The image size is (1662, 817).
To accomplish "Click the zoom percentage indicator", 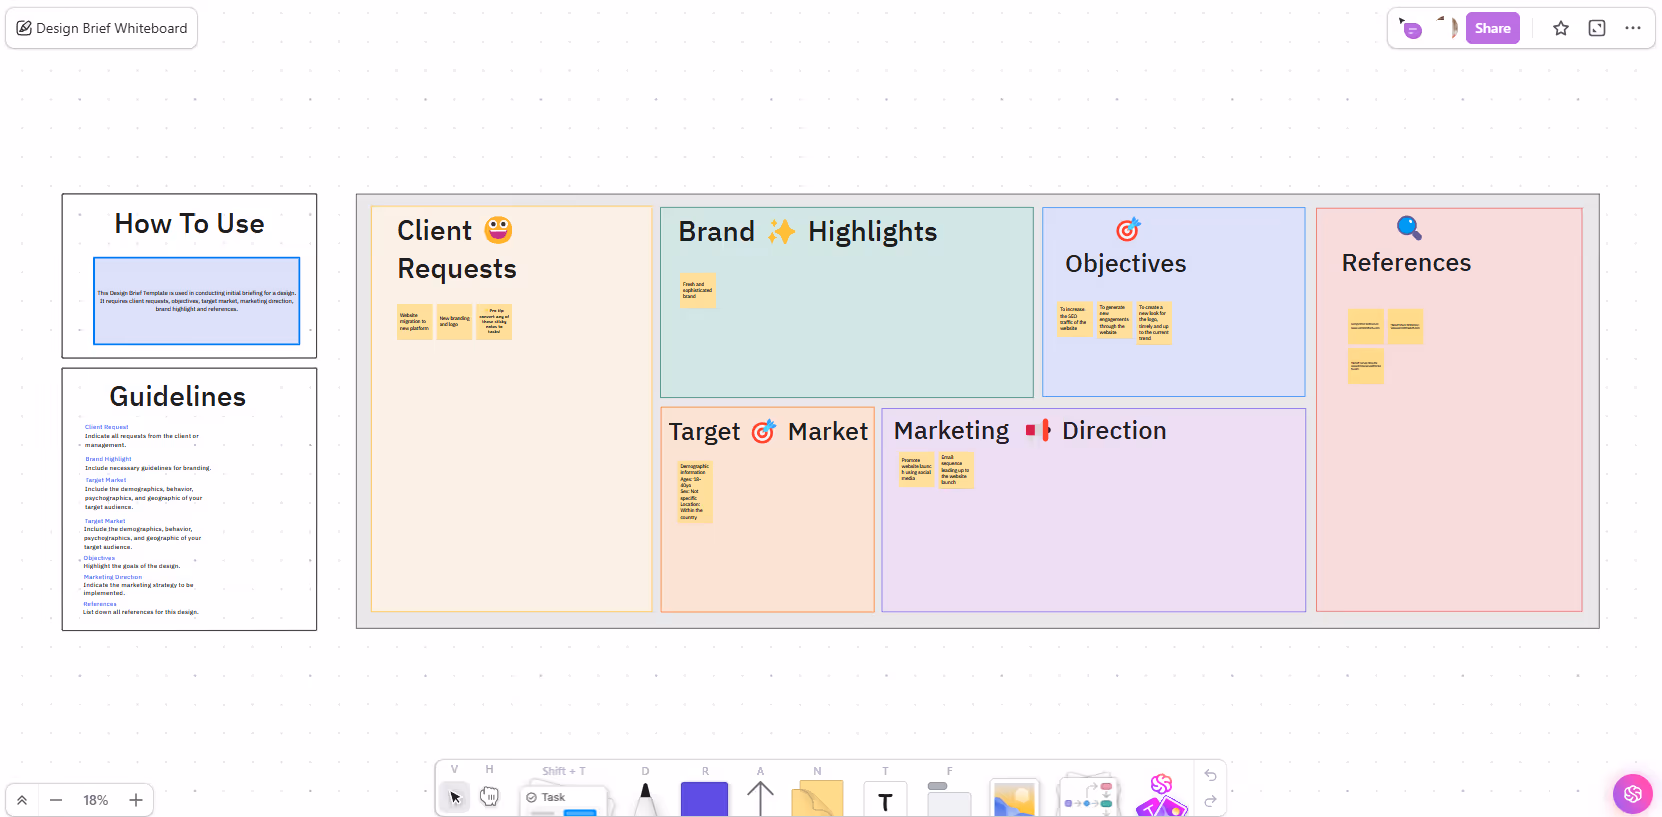I will 95,800.
